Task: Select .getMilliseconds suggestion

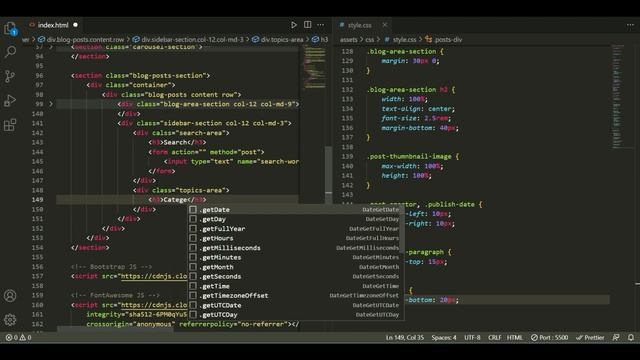Action: pos(296,248)
